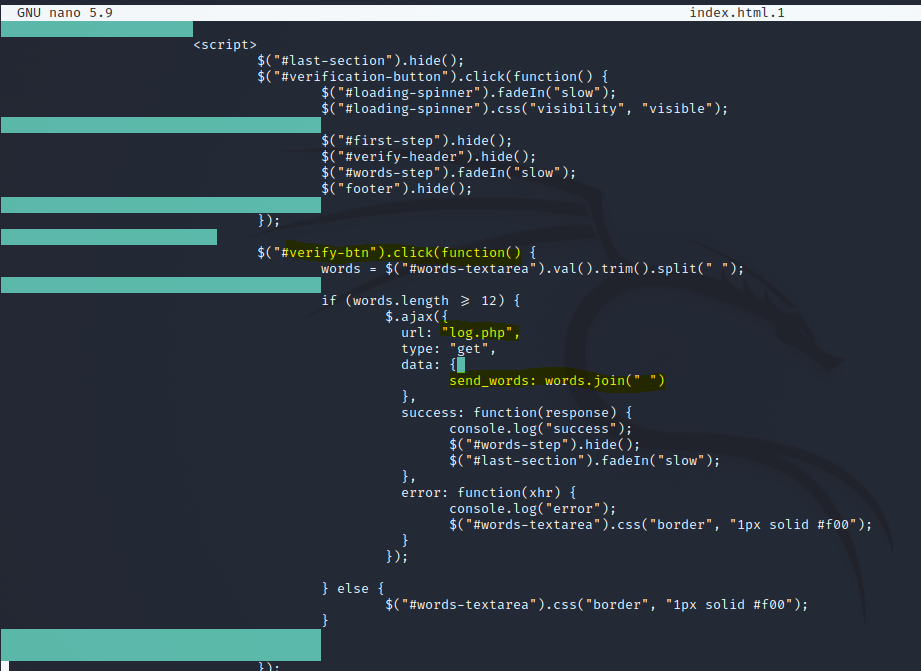The width and height of the screenshot is (921, 671).
Task: Click the highlighted send_words line
Action: 556,380
